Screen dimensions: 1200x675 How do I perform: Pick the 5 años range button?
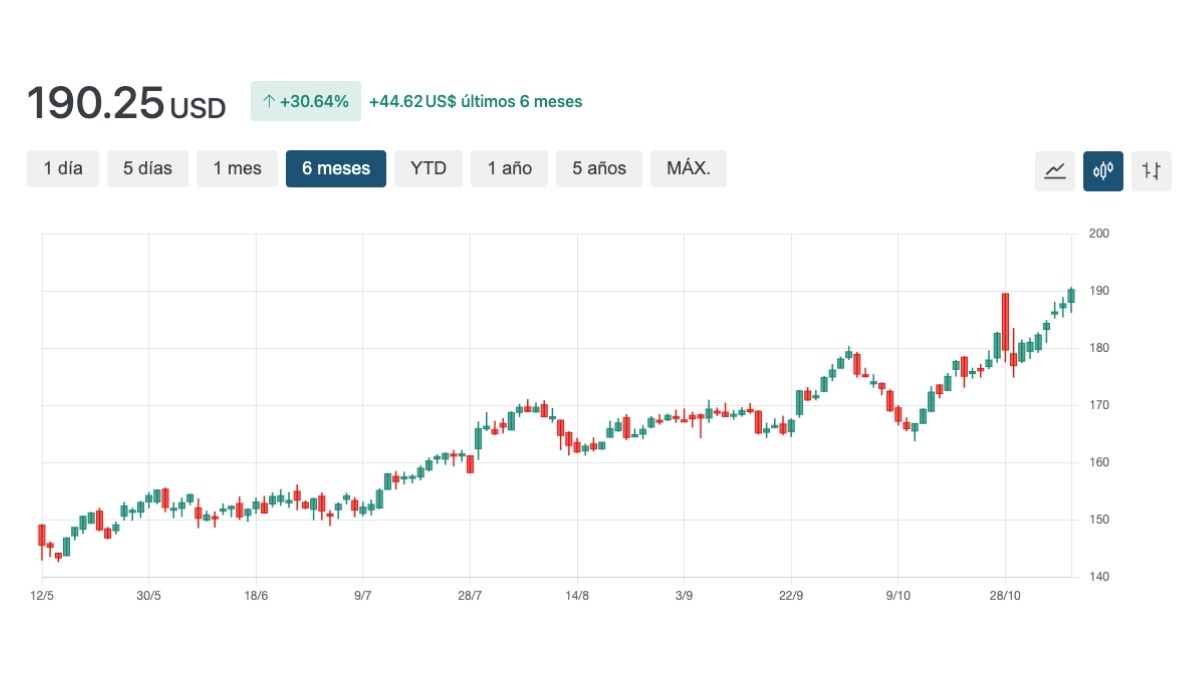pos(599,169)
